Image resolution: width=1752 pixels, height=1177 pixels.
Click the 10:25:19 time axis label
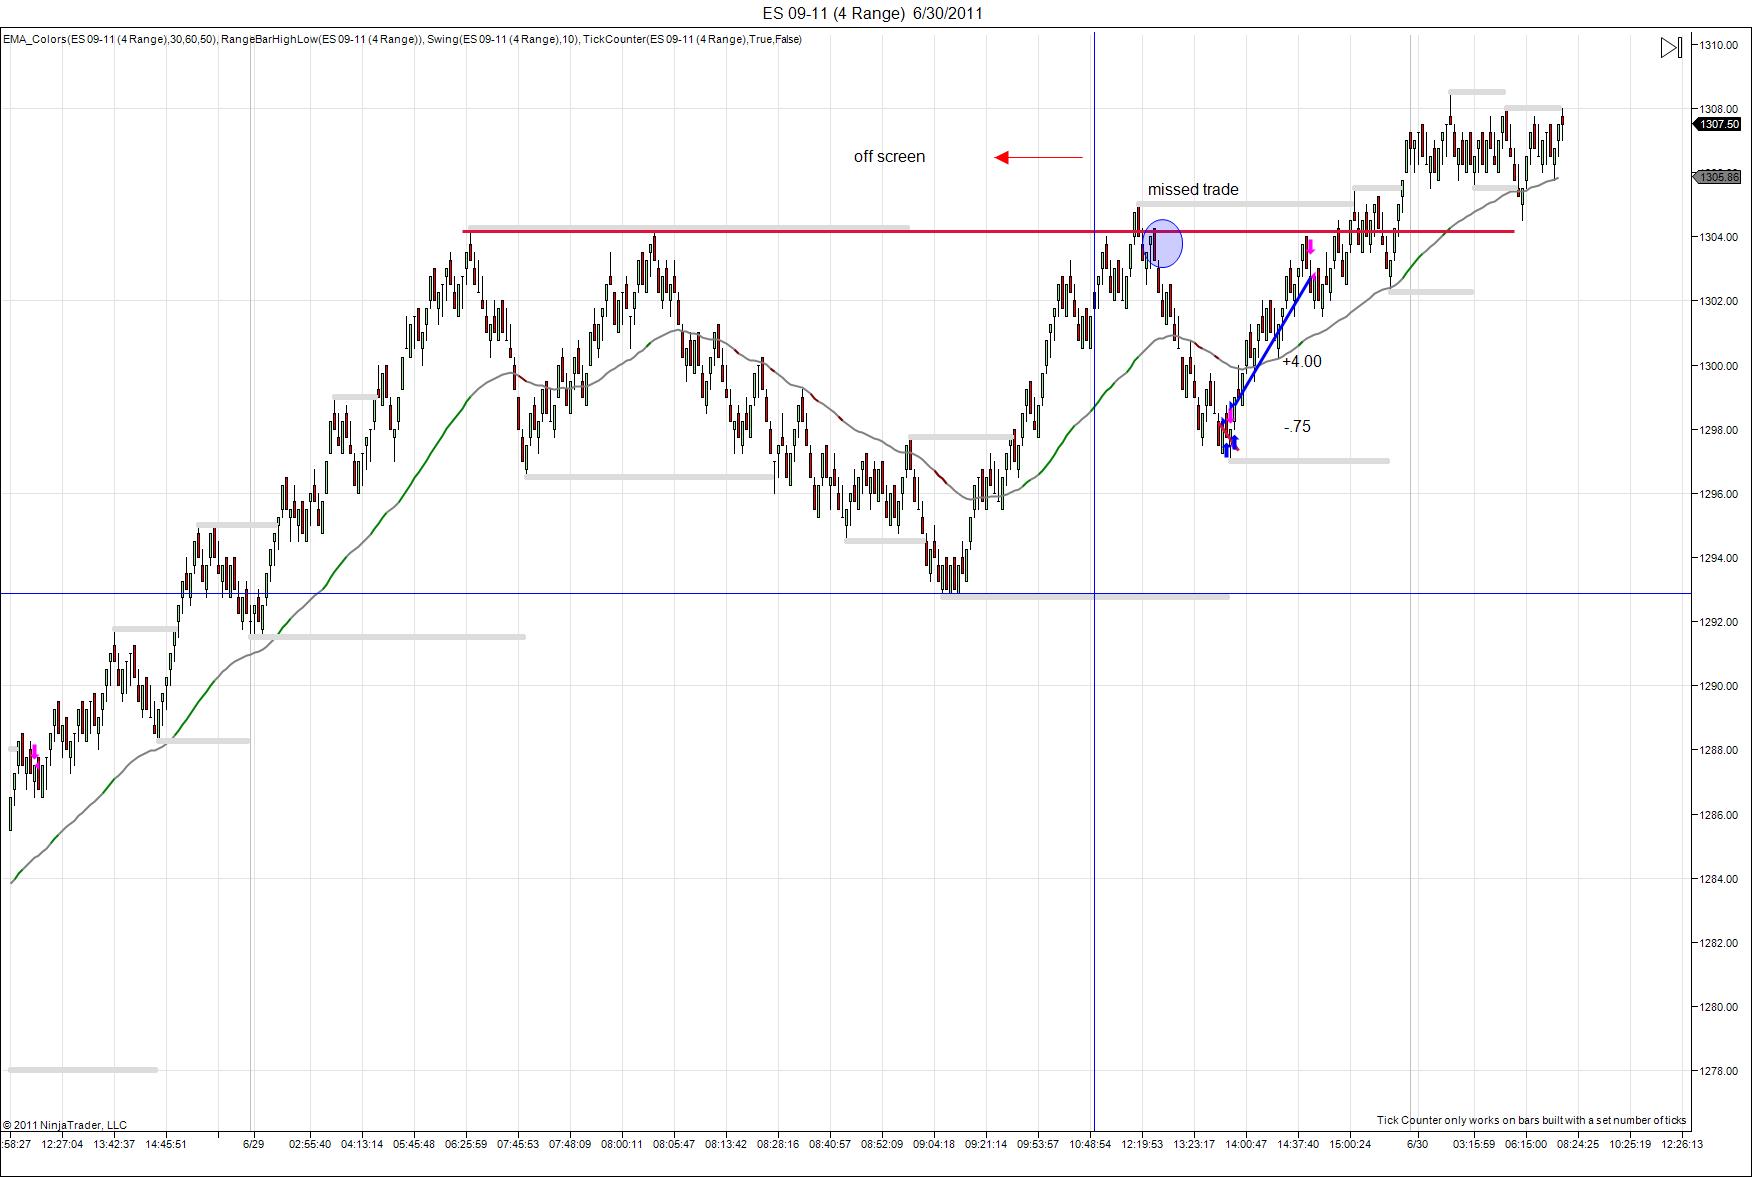pyautogui.click(x=1630, y=1144)
